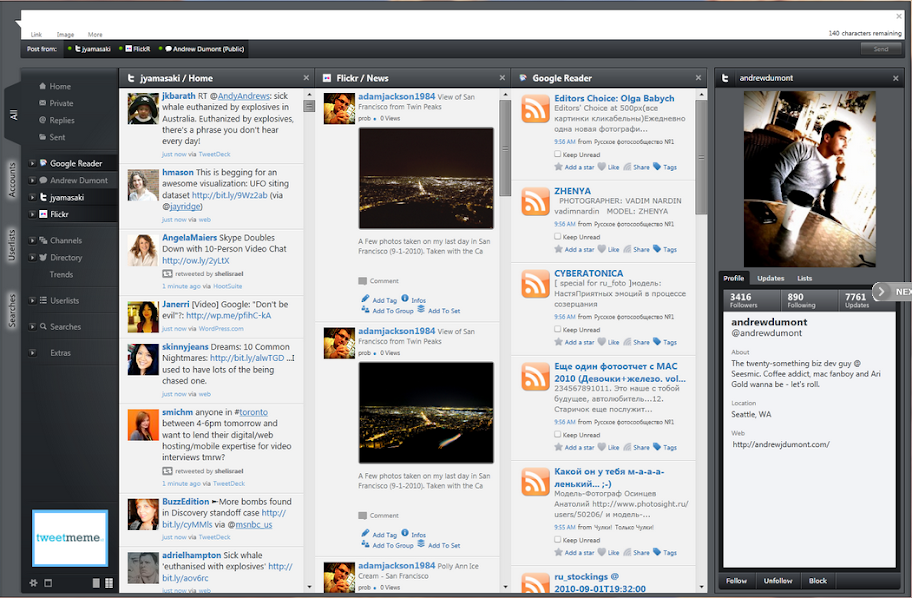
Task: Expand Google Reader account in sidebar
Action: tap(33, 163)
